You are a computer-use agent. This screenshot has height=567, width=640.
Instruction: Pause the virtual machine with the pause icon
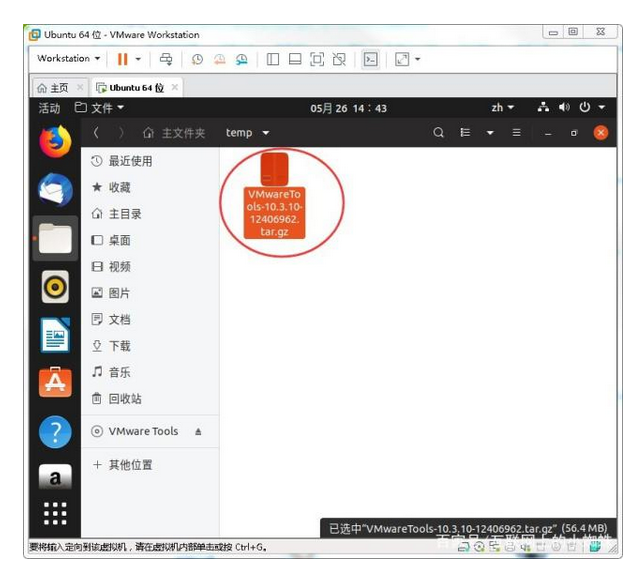122,59
